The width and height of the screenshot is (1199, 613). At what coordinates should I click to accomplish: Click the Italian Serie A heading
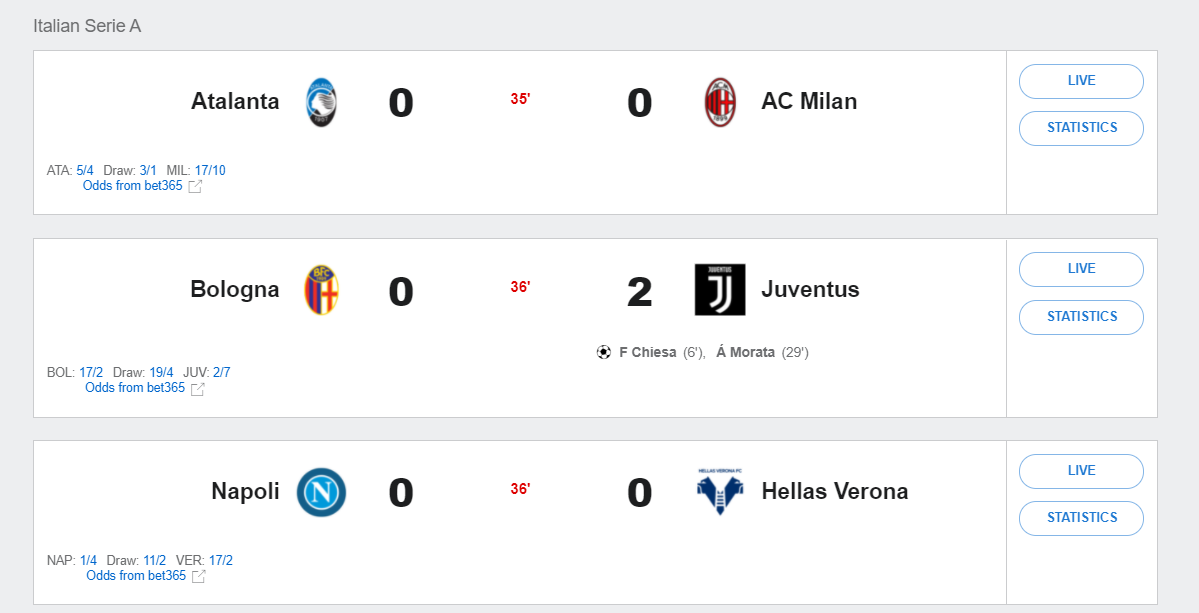point(87,26)
